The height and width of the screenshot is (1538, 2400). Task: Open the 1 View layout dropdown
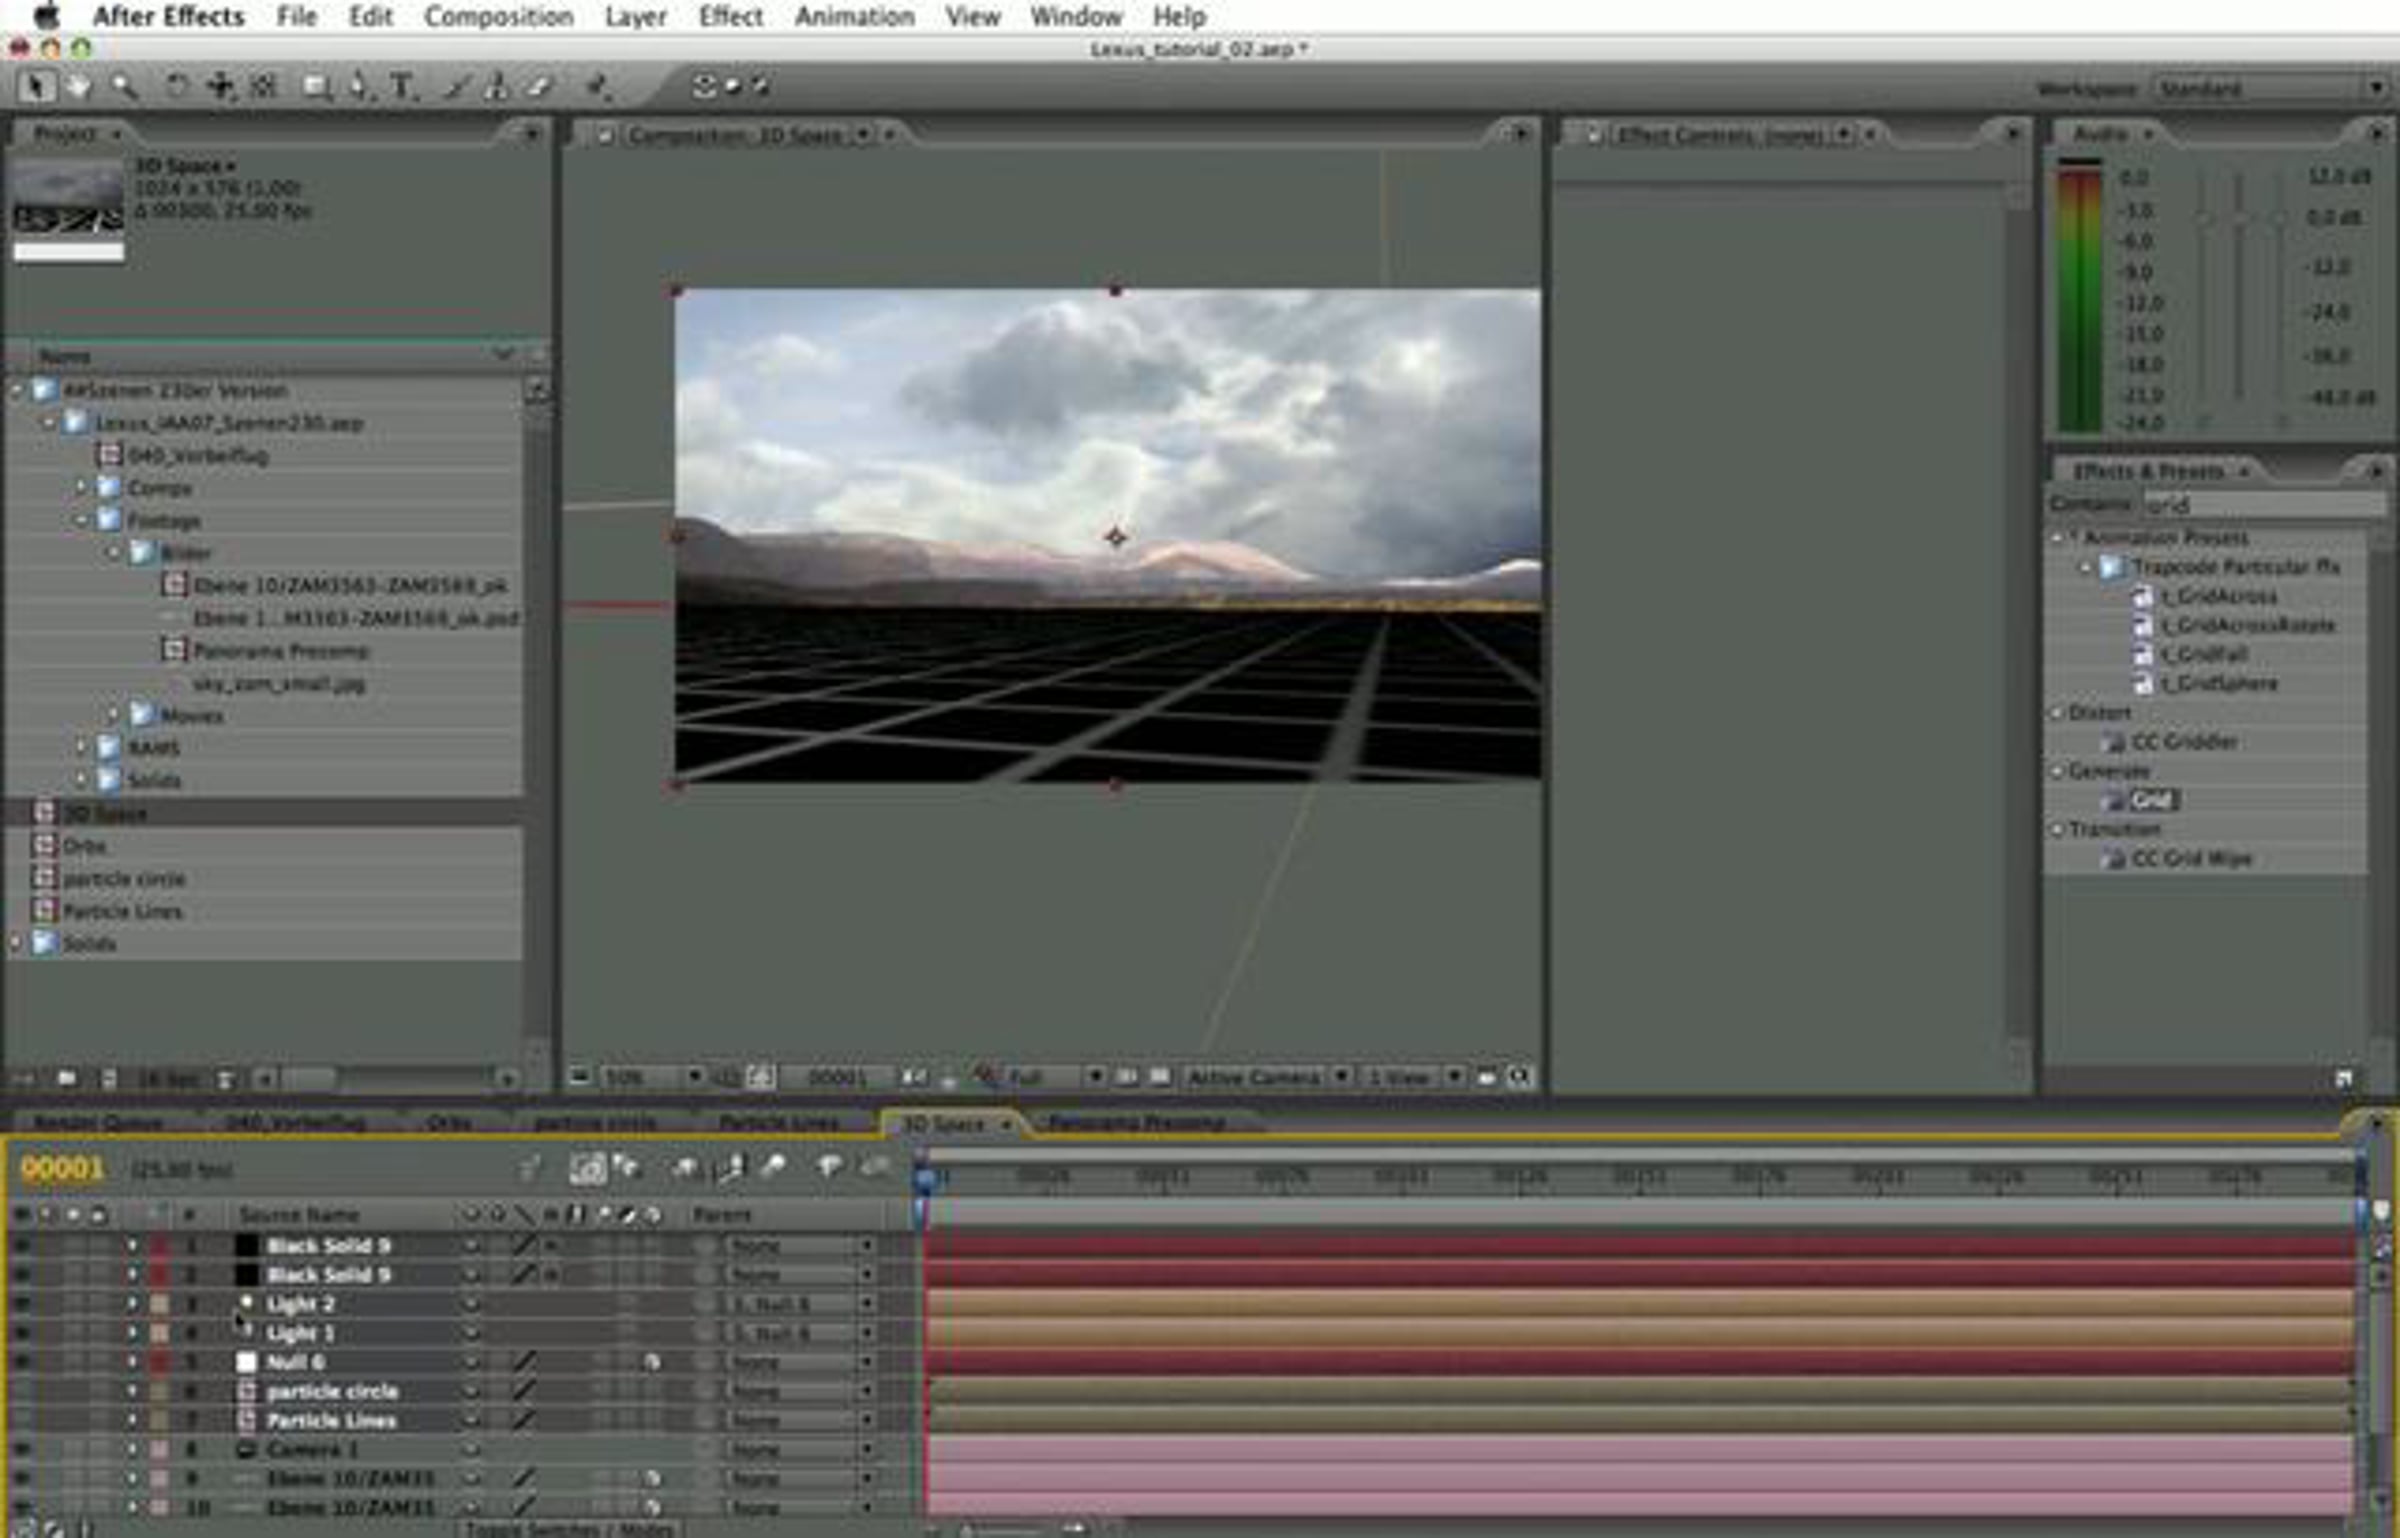(x=1414, y=1077)
